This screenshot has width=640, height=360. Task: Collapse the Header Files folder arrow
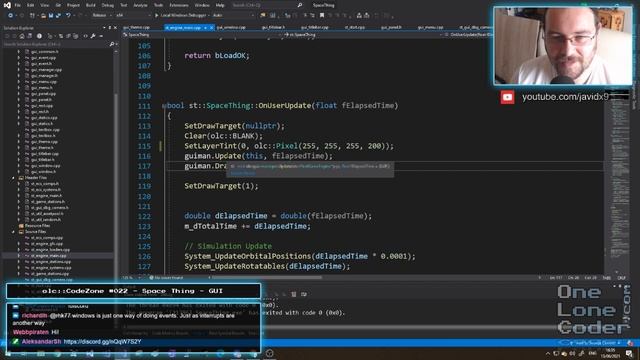tap(13, 178)
